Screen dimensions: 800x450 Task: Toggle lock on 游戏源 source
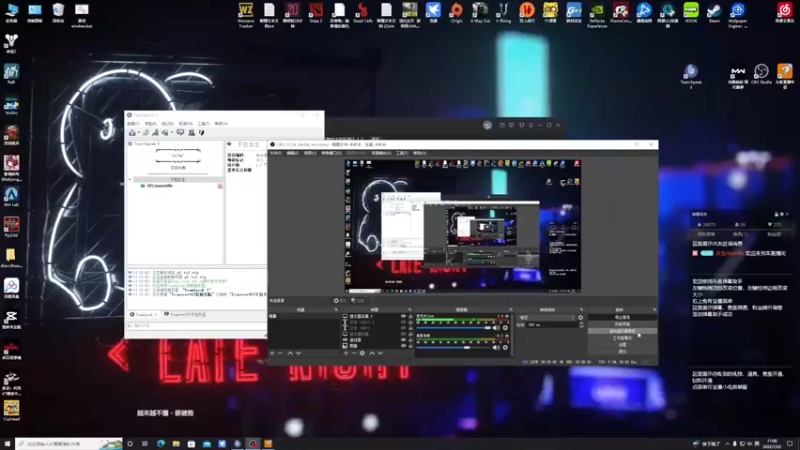click(x=410, y=340)
